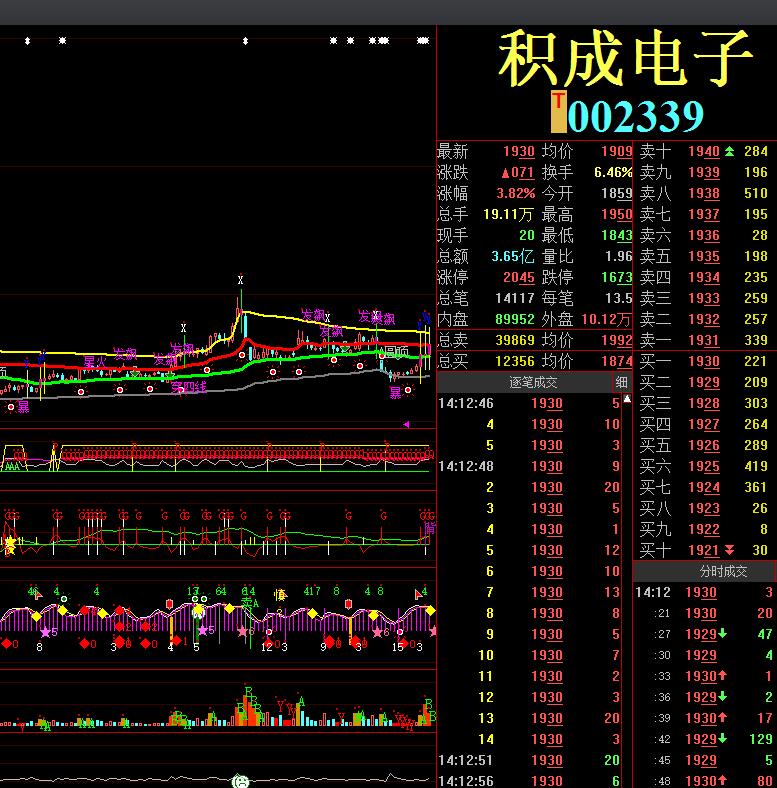Click the 14:12:46 tick trade row
The image size is (777, 788).
(x=529, y=404)
